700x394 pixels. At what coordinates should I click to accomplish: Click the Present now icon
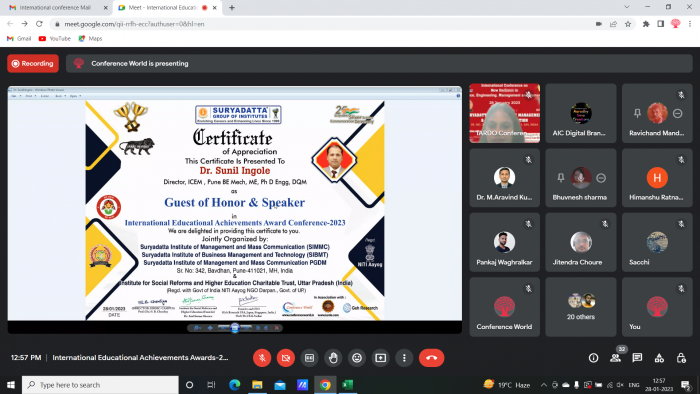[x=380, y=358]
